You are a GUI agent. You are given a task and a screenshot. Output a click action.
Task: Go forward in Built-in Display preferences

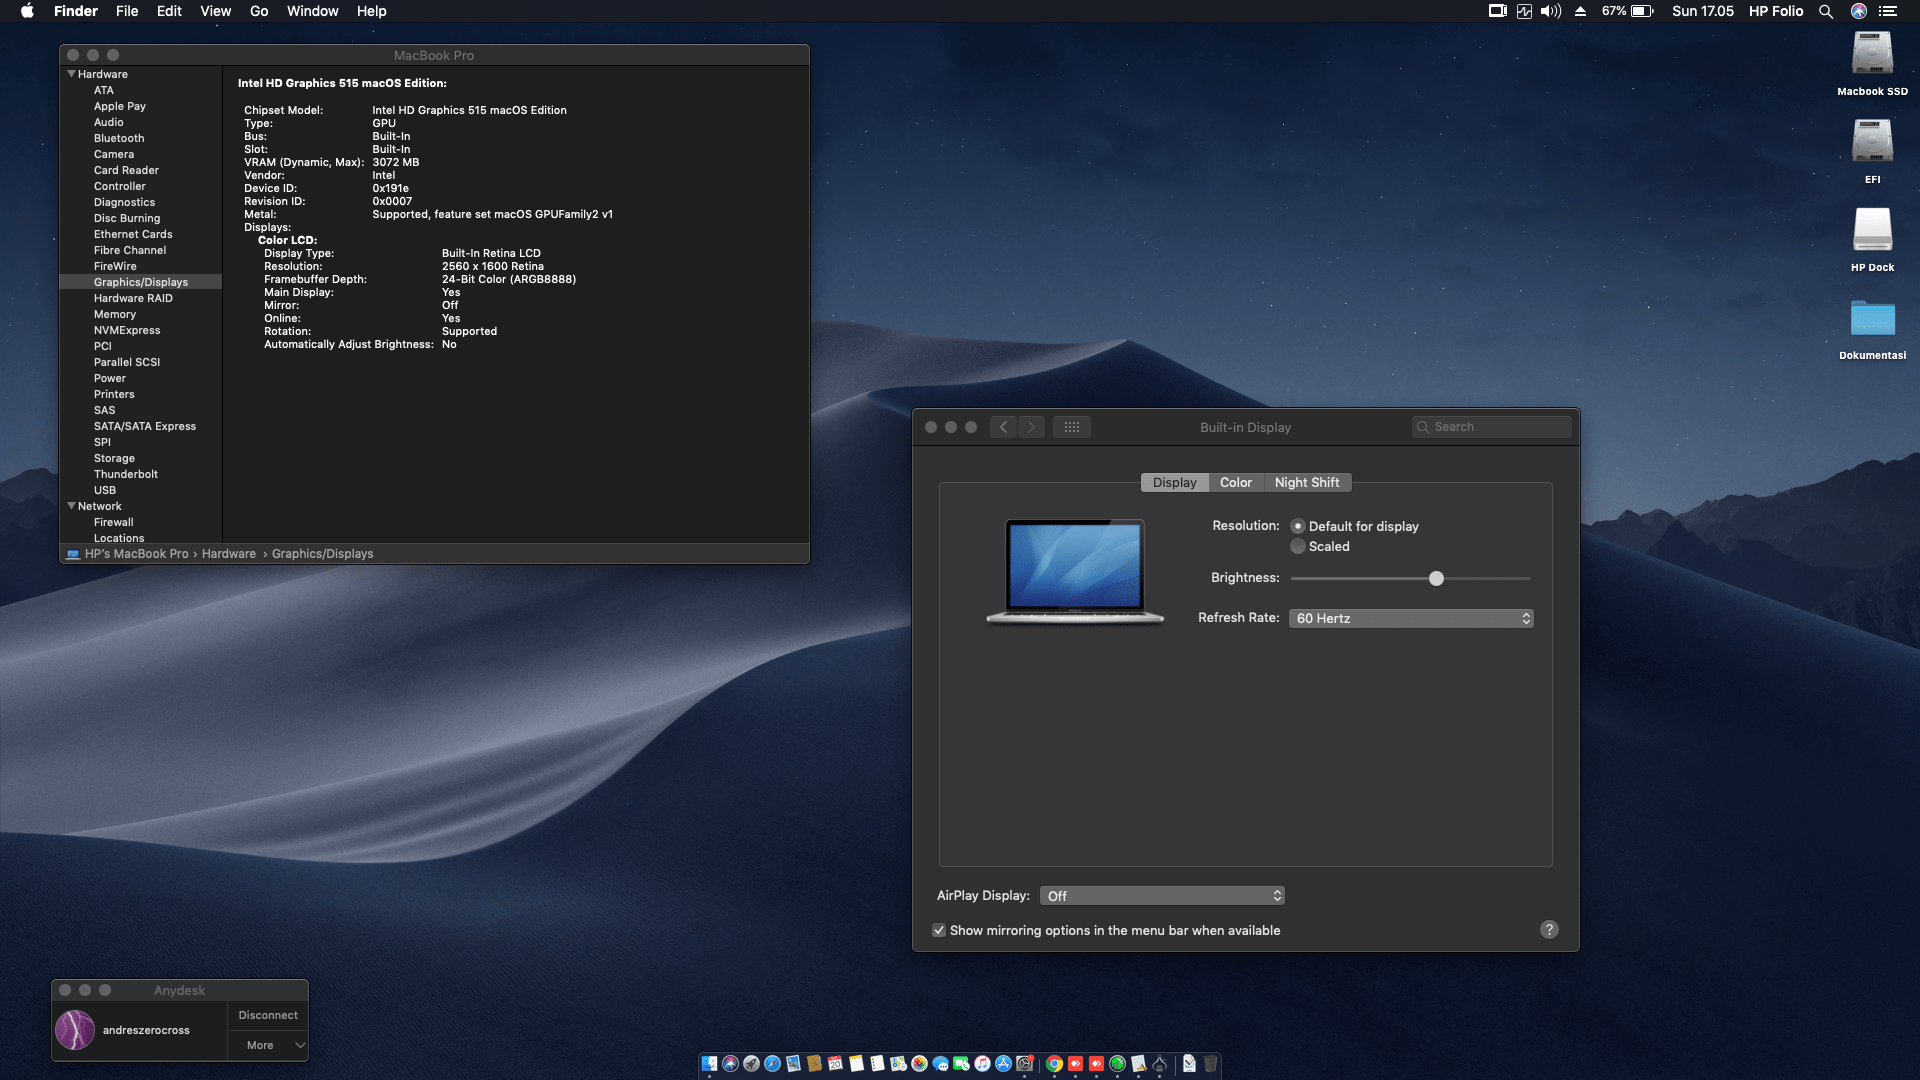(1032, 427)
